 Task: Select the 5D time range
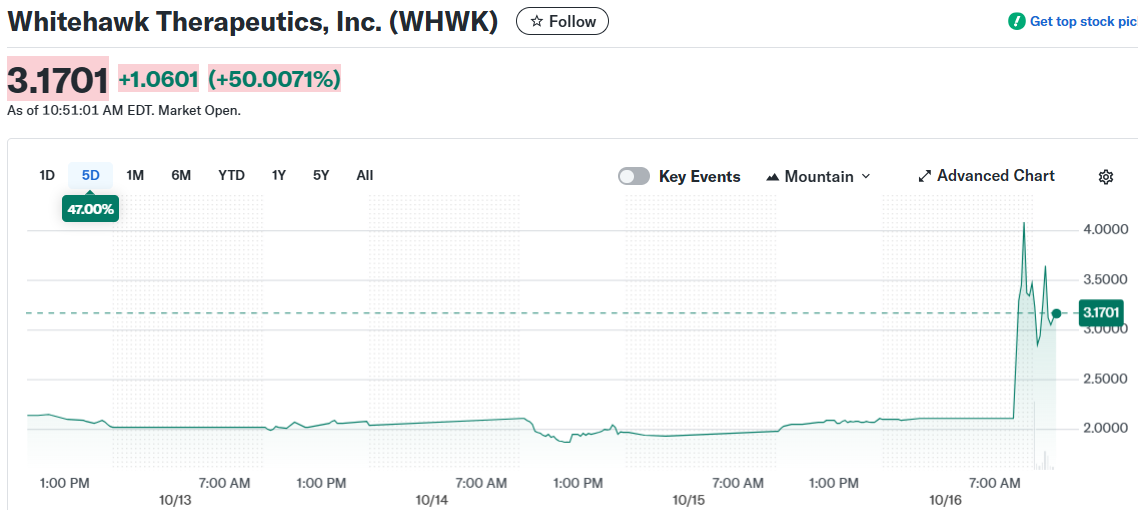click(x=91, y=175)
